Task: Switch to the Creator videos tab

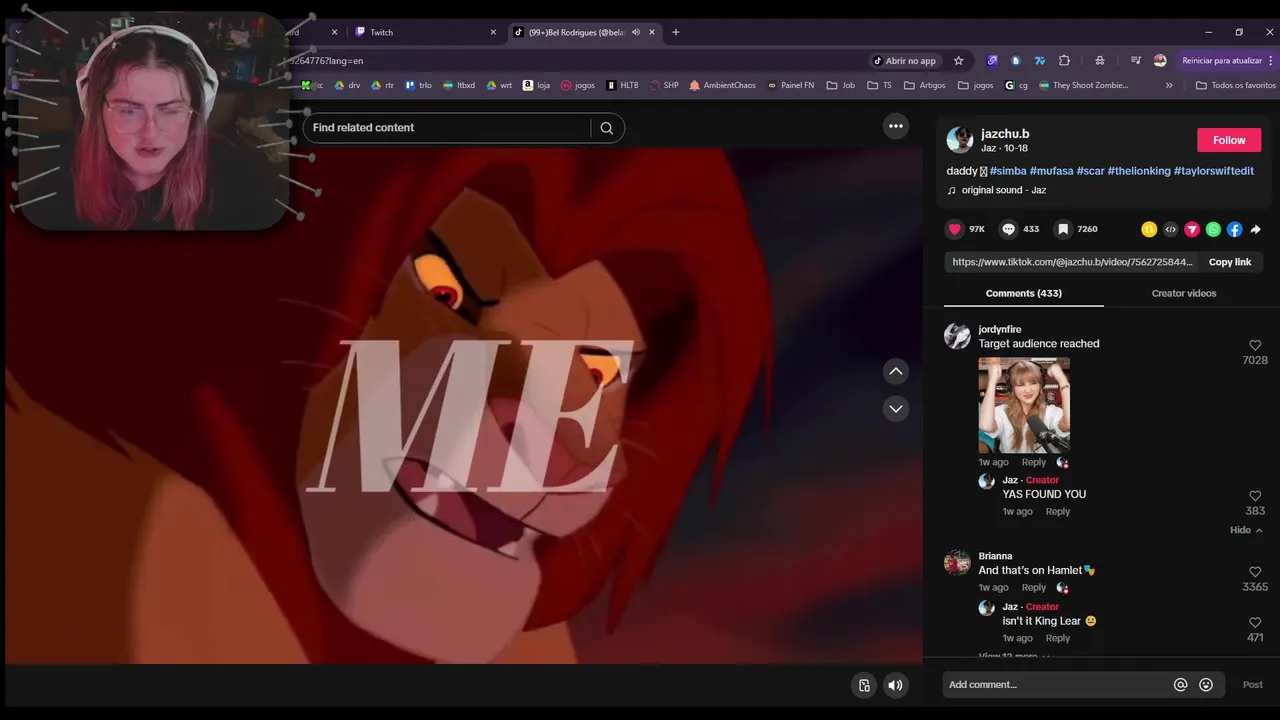Action: tap(1184, 293)
